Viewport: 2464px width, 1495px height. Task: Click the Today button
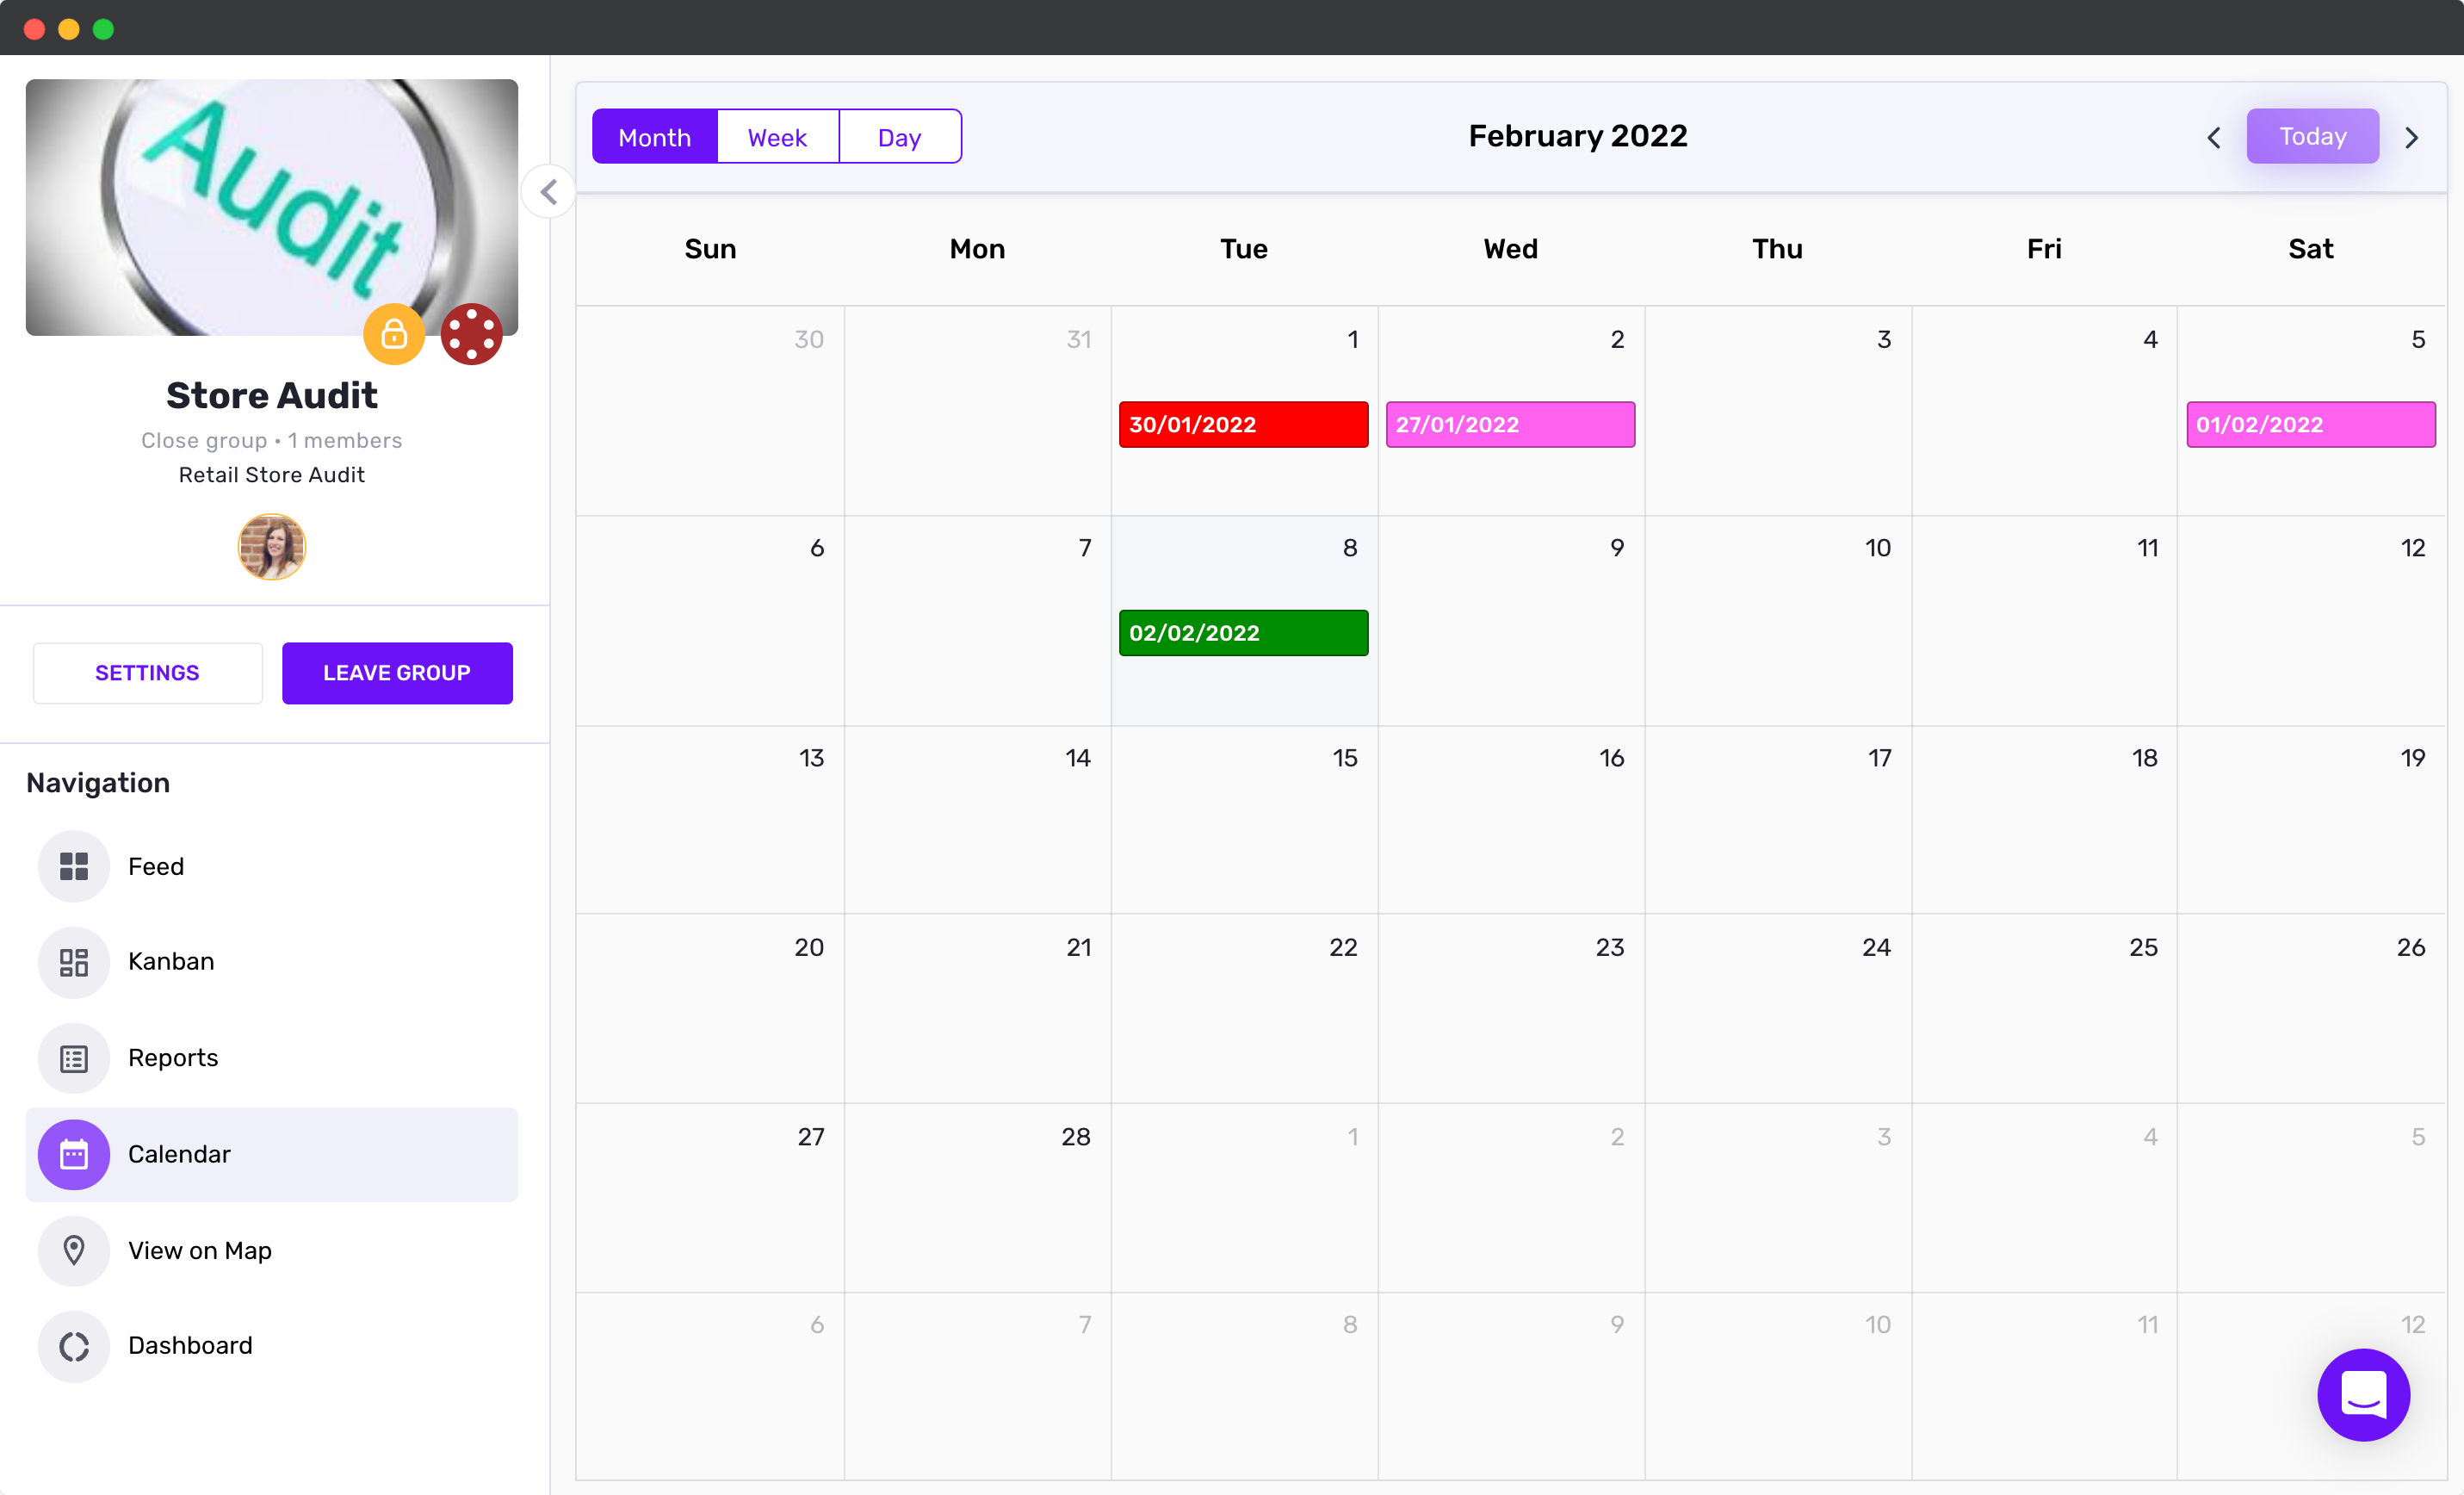[2312, 136]
